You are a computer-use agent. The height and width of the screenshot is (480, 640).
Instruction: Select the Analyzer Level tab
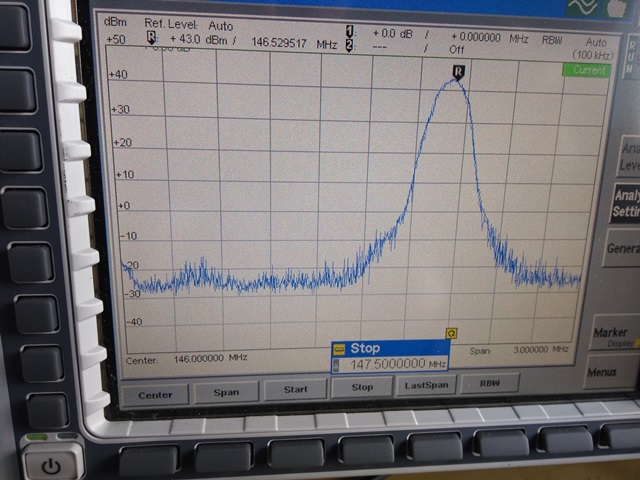(x=627, y=157)
